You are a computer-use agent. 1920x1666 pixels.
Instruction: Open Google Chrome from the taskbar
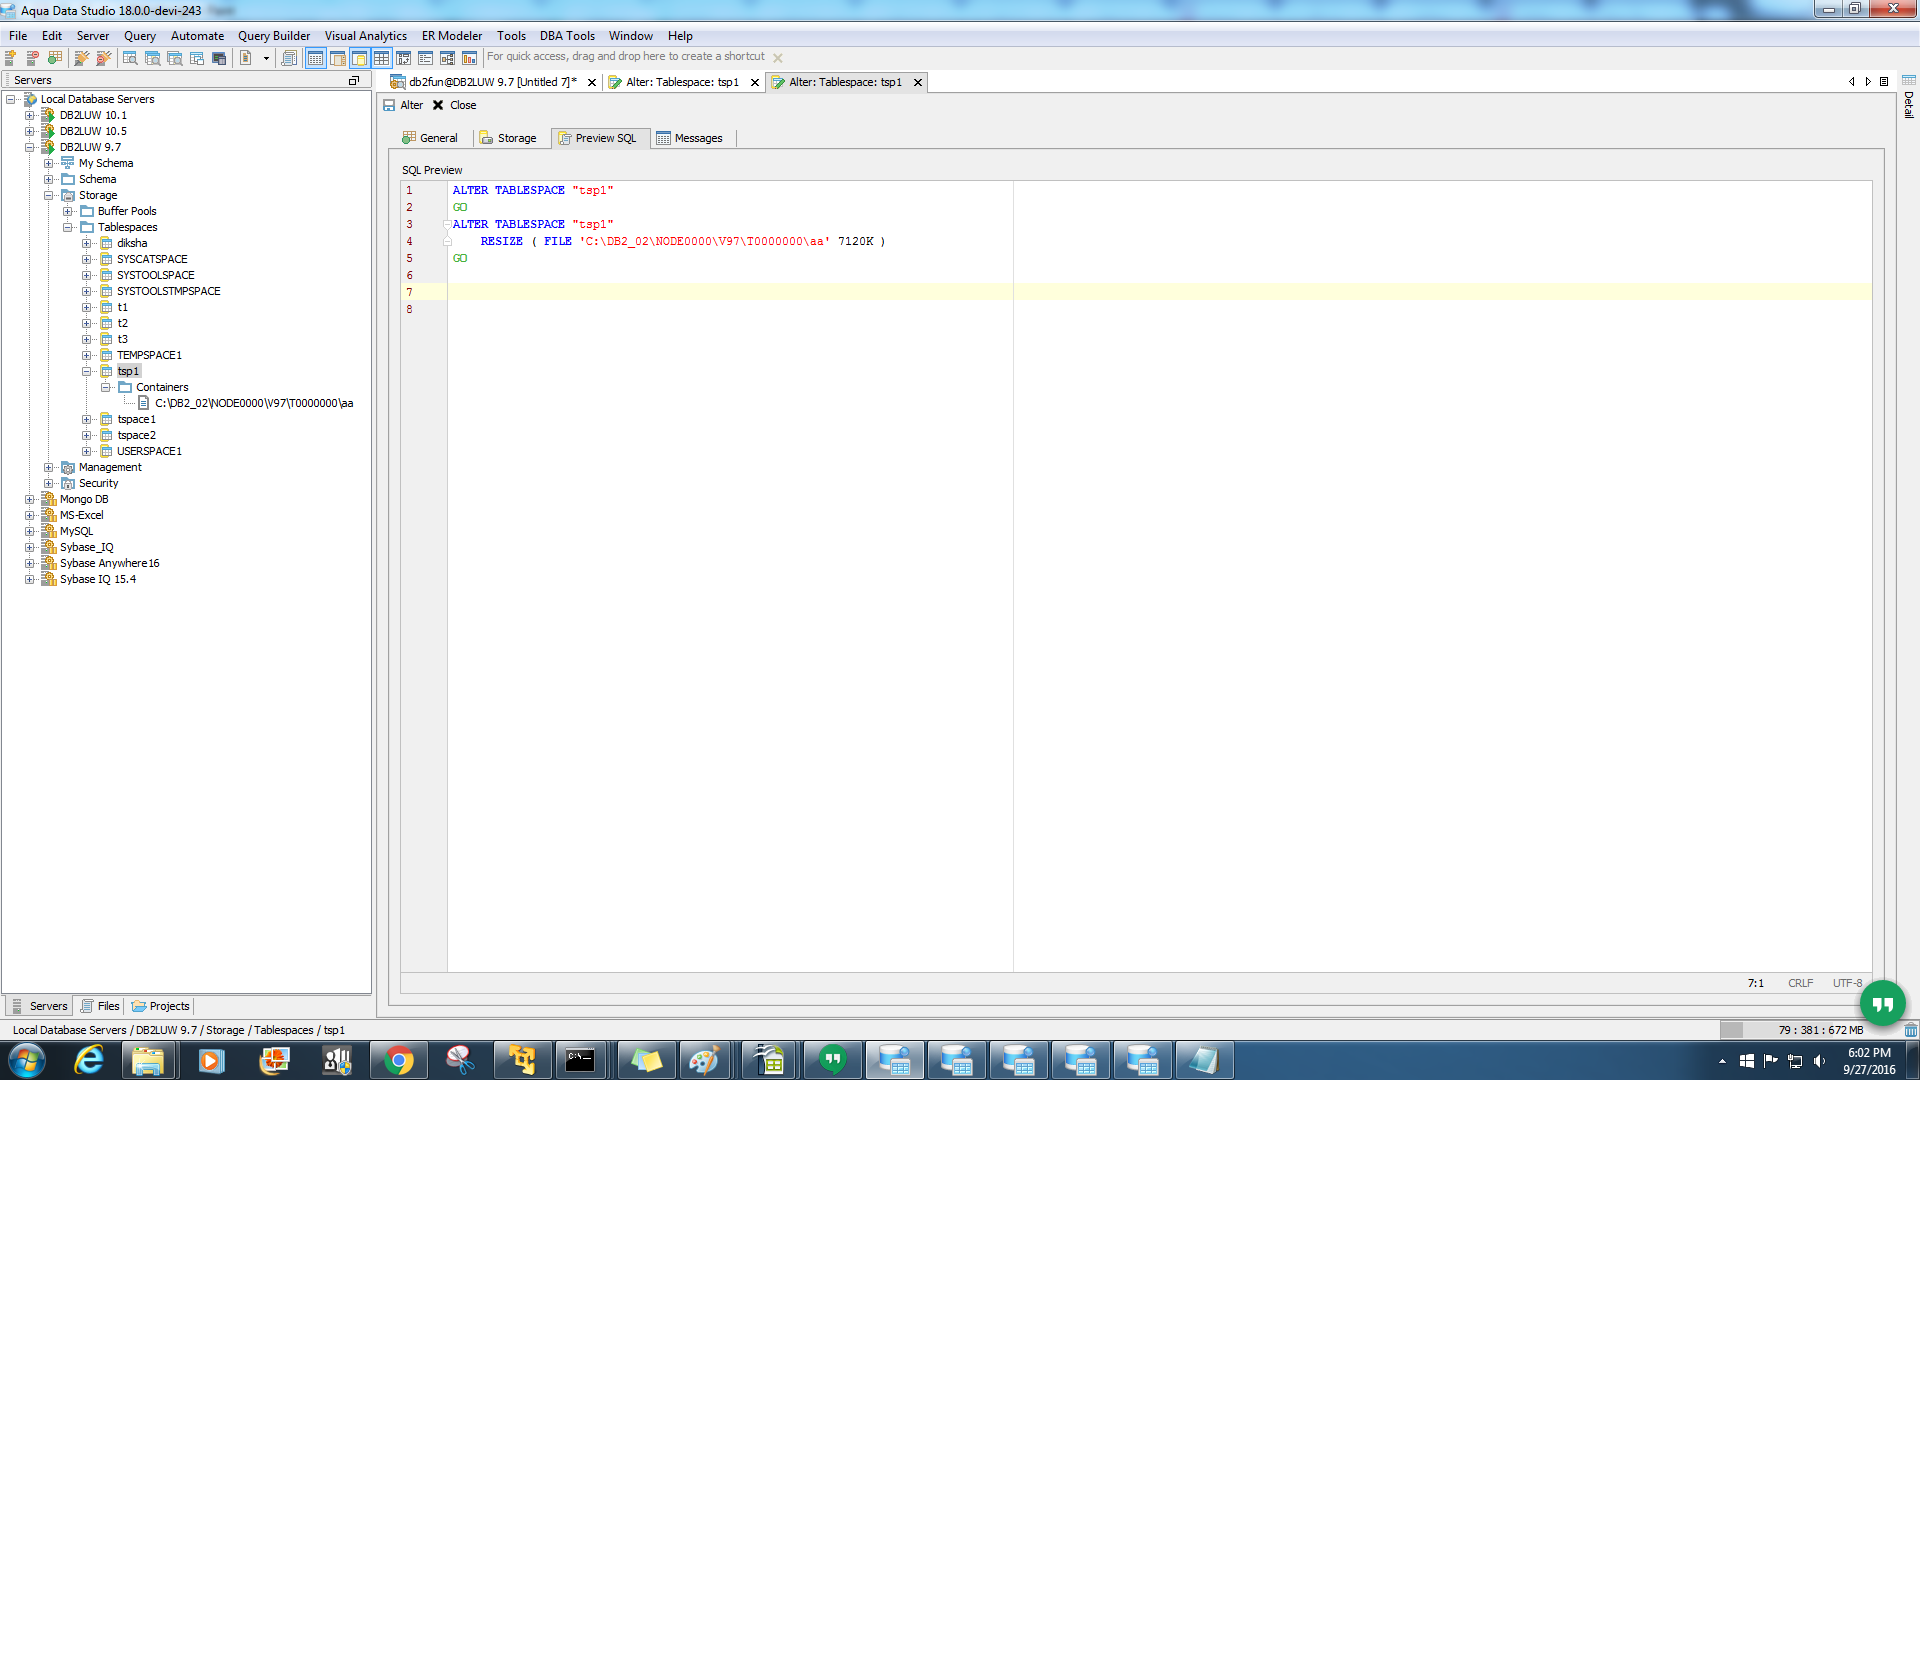[399, 1060]
